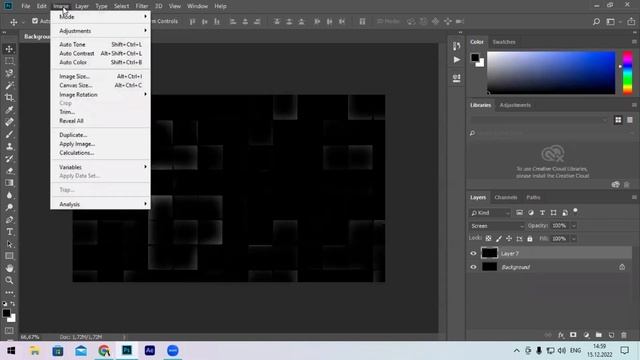Select the Rectangular Marquee tool
The height and width of the screenshot is (360, 640).
point(9,61)
